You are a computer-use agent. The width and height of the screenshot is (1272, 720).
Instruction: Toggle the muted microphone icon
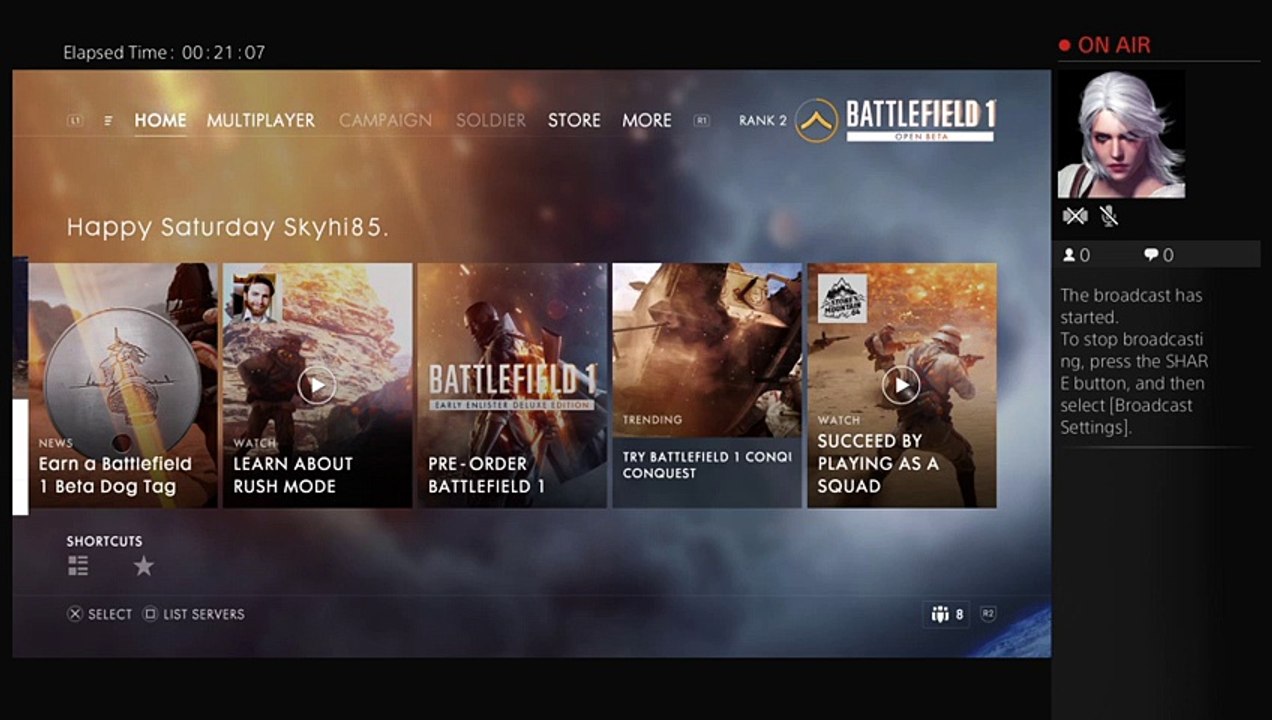(1108, 215)
